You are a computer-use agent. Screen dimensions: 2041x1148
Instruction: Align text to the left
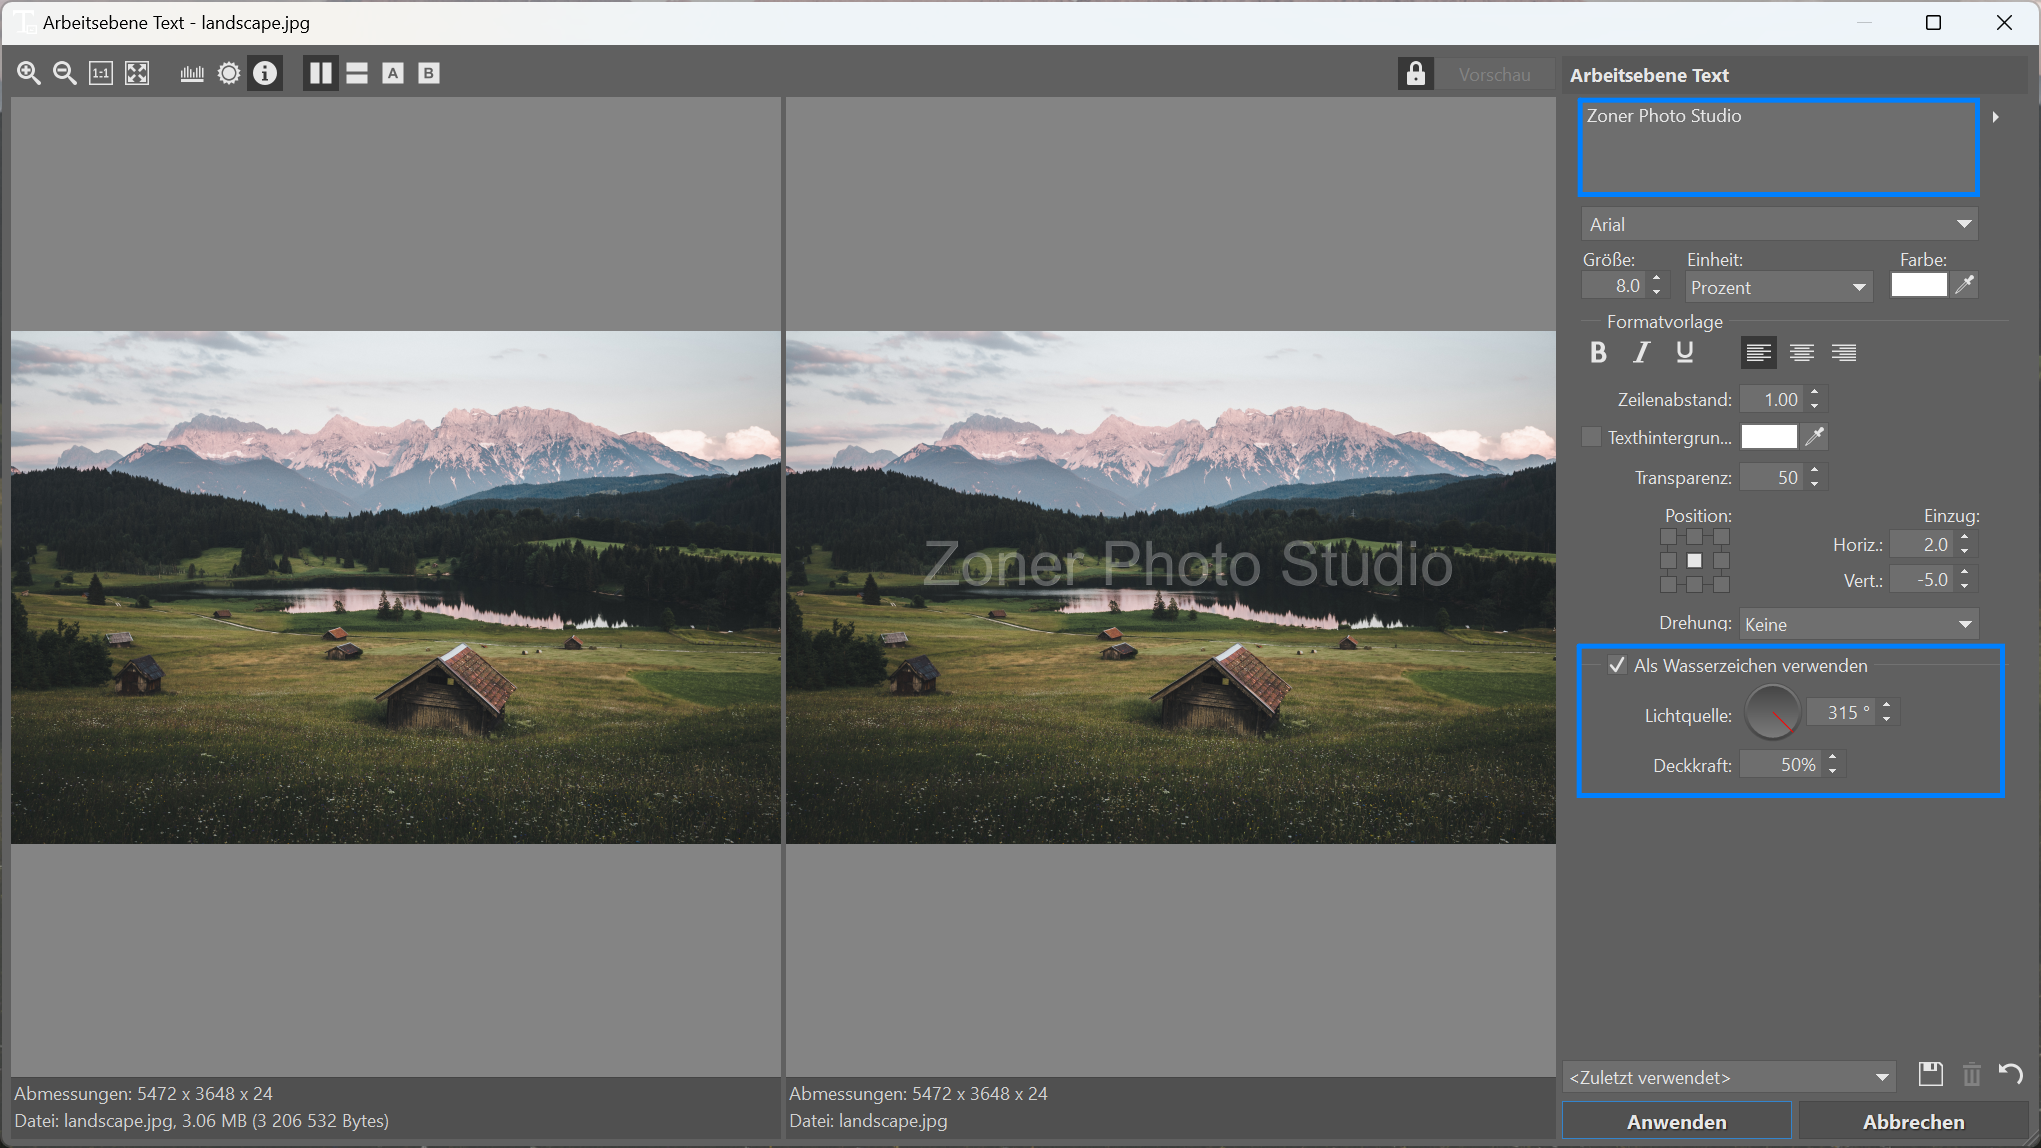pyautogui.click(x=1758, y=353)
